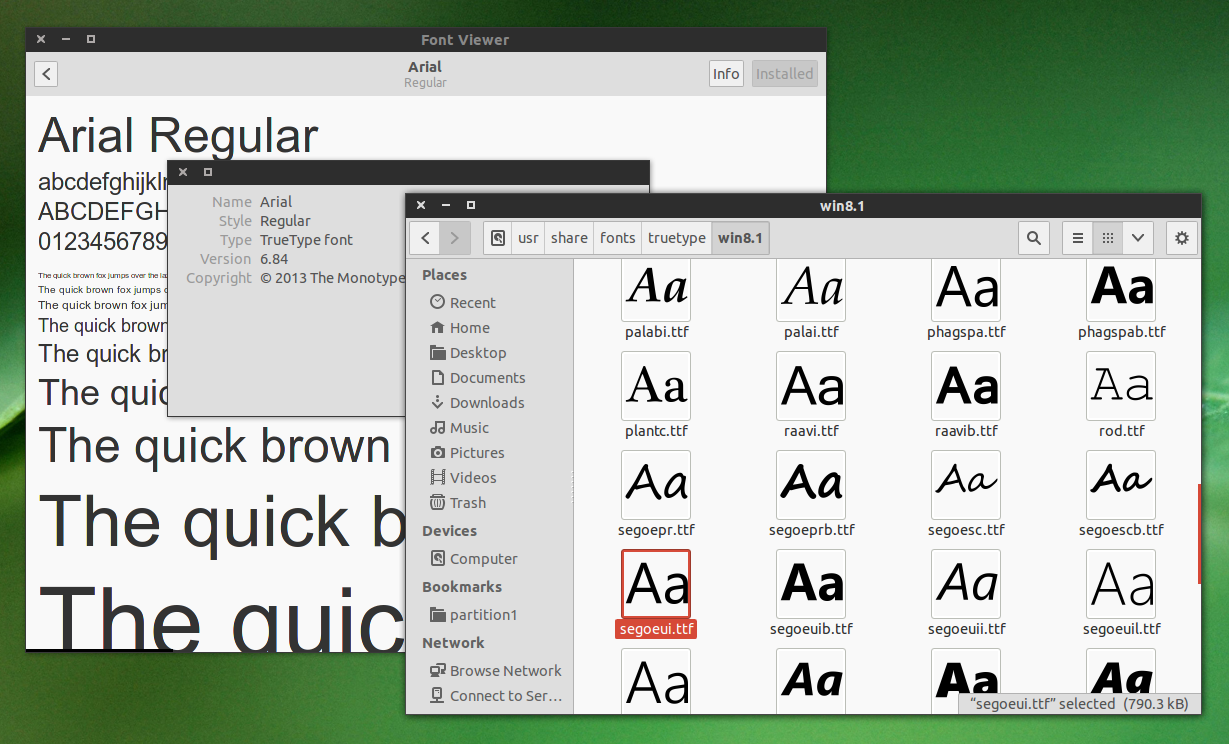Open Documents in sidebar
This screenshot has width=1229, height=744.
(x=477, y=377)
